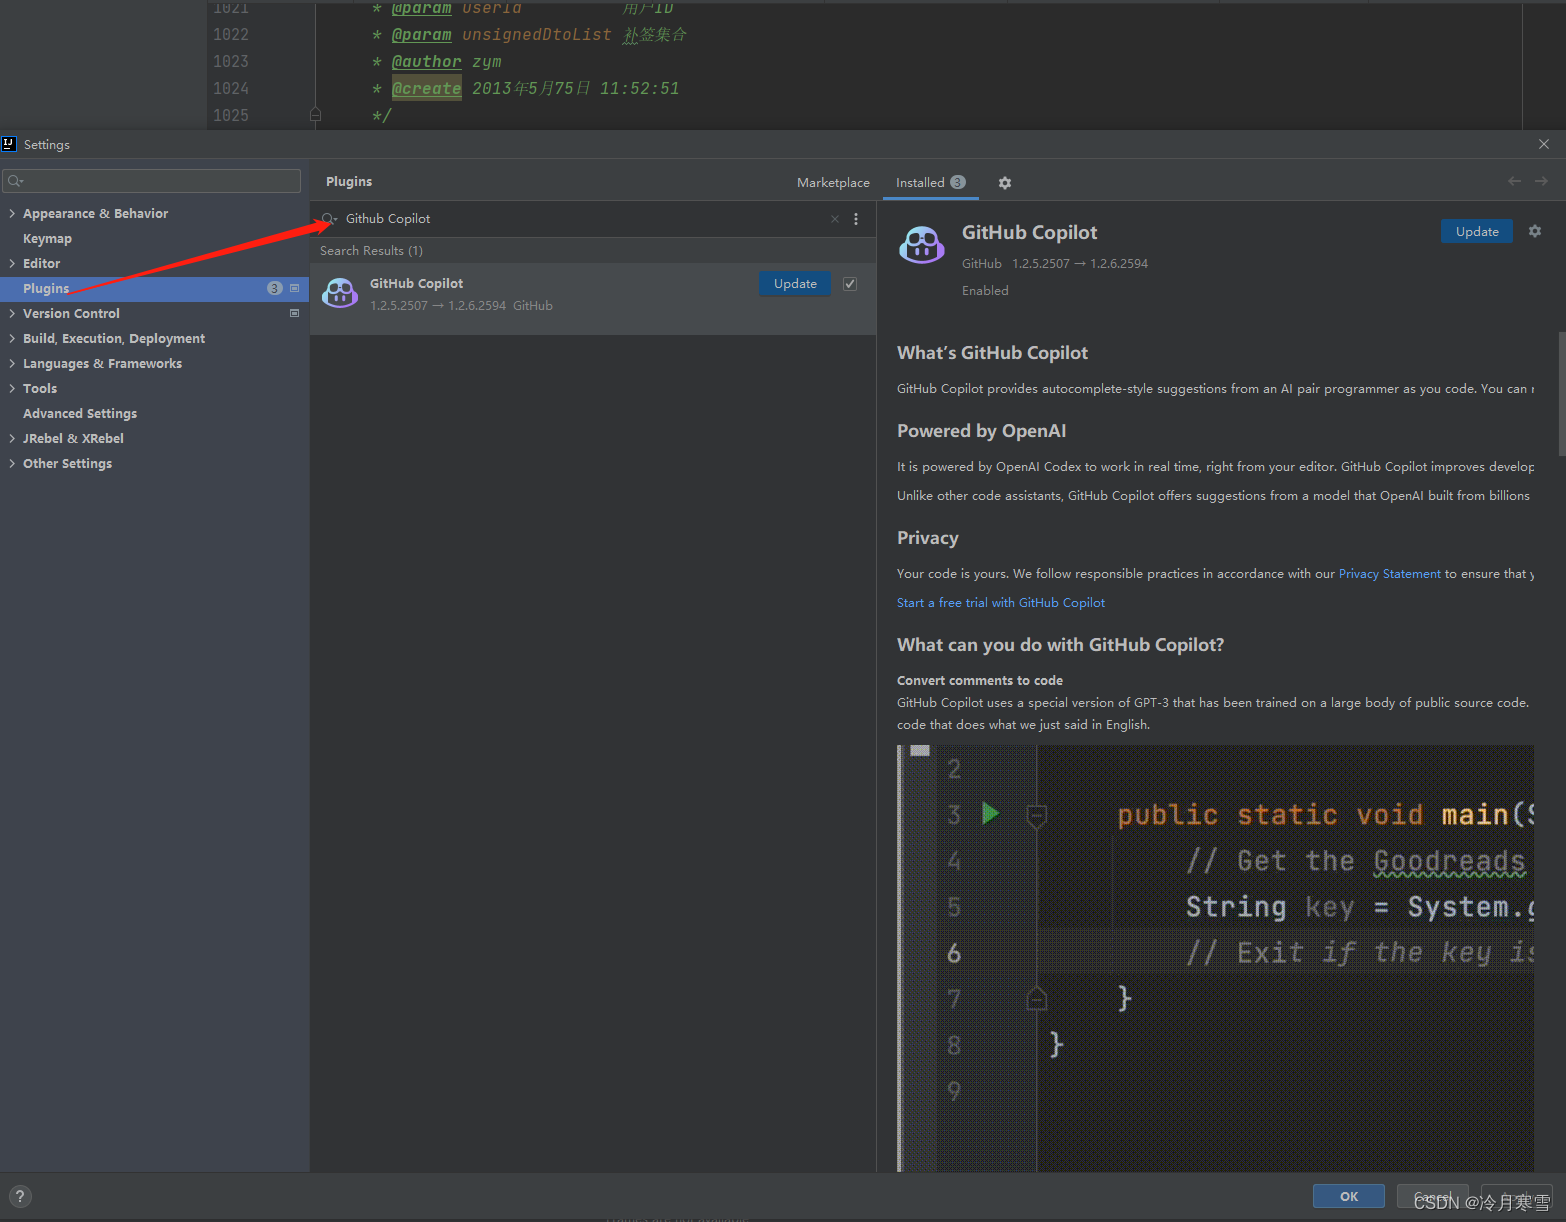
Task: Open the help question mark button
Action: [20, 1196]
